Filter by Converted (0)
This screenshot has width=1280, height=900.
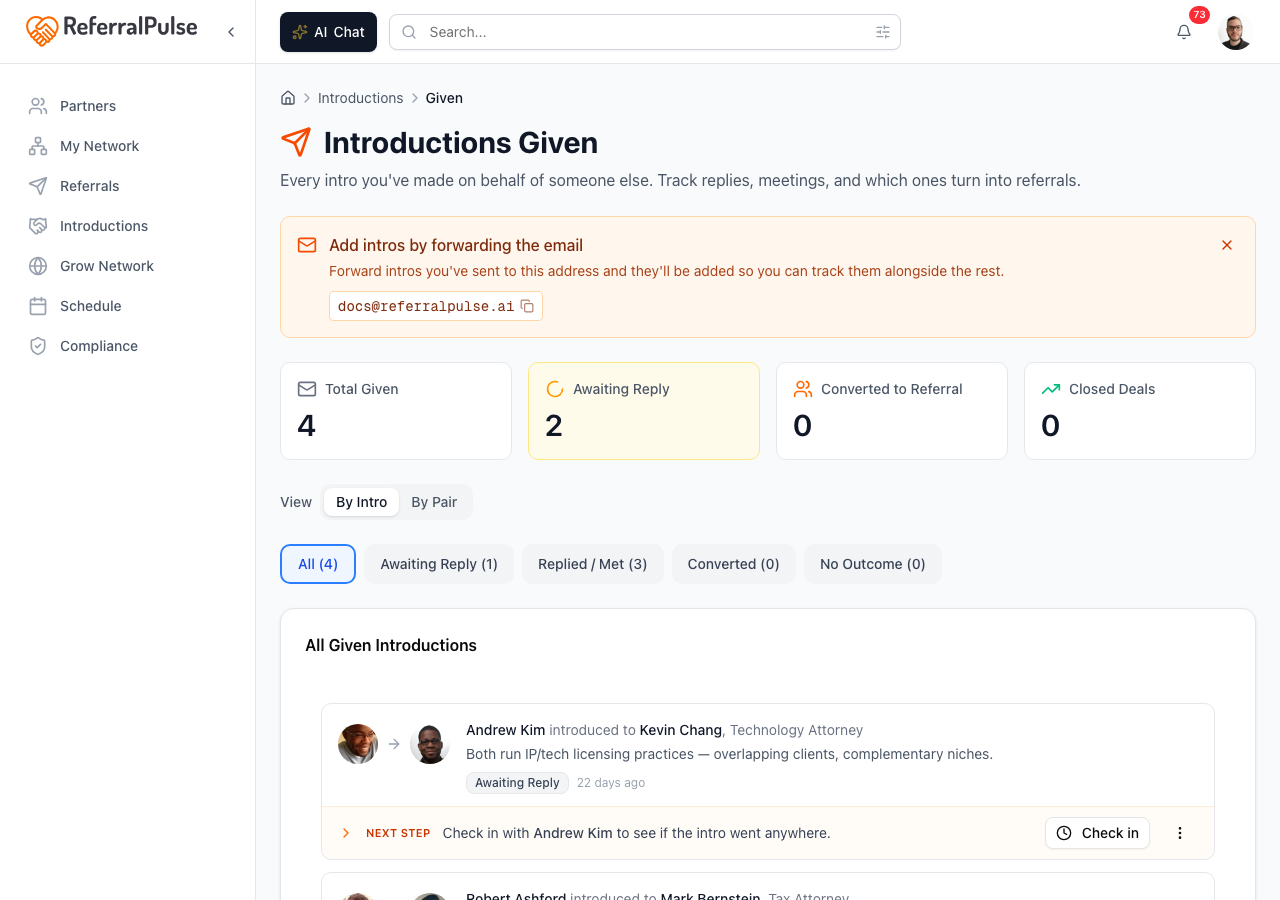coord(734,564)
